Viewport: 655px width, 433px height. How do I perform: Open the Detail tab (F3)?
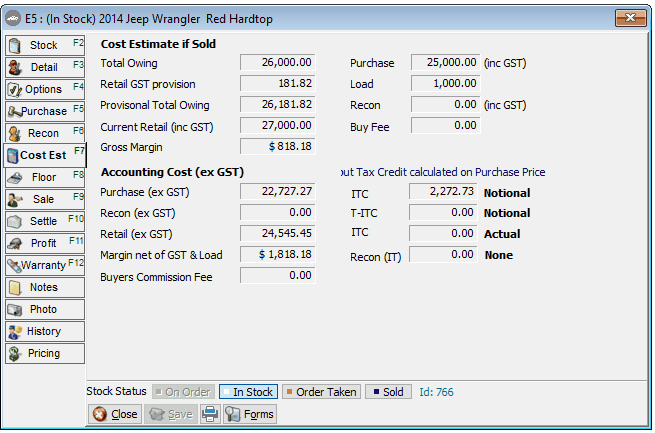point(45,67)
